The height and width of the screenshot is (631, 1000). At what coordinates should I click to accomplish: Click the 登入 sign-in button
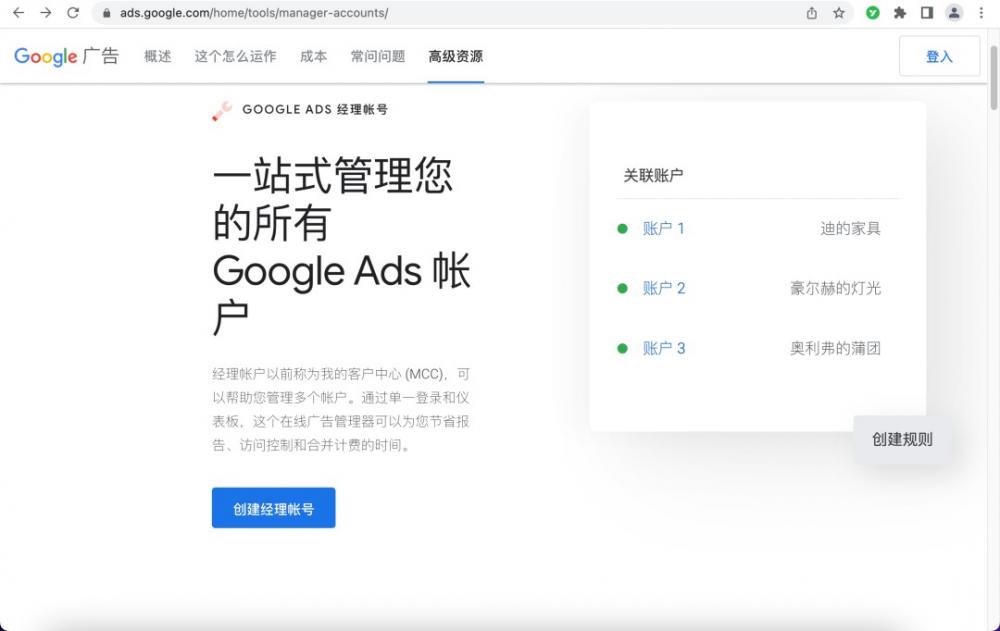939,56
